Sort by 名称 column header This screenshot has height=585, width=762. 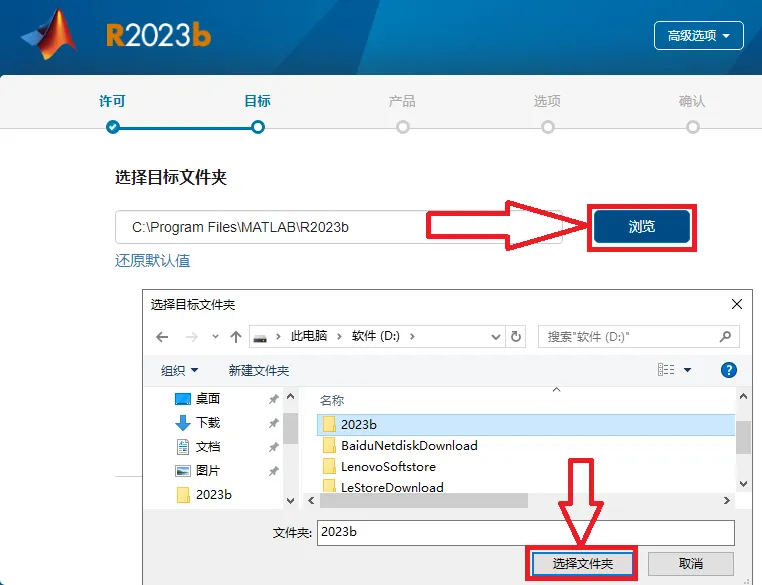click(332, 400)
